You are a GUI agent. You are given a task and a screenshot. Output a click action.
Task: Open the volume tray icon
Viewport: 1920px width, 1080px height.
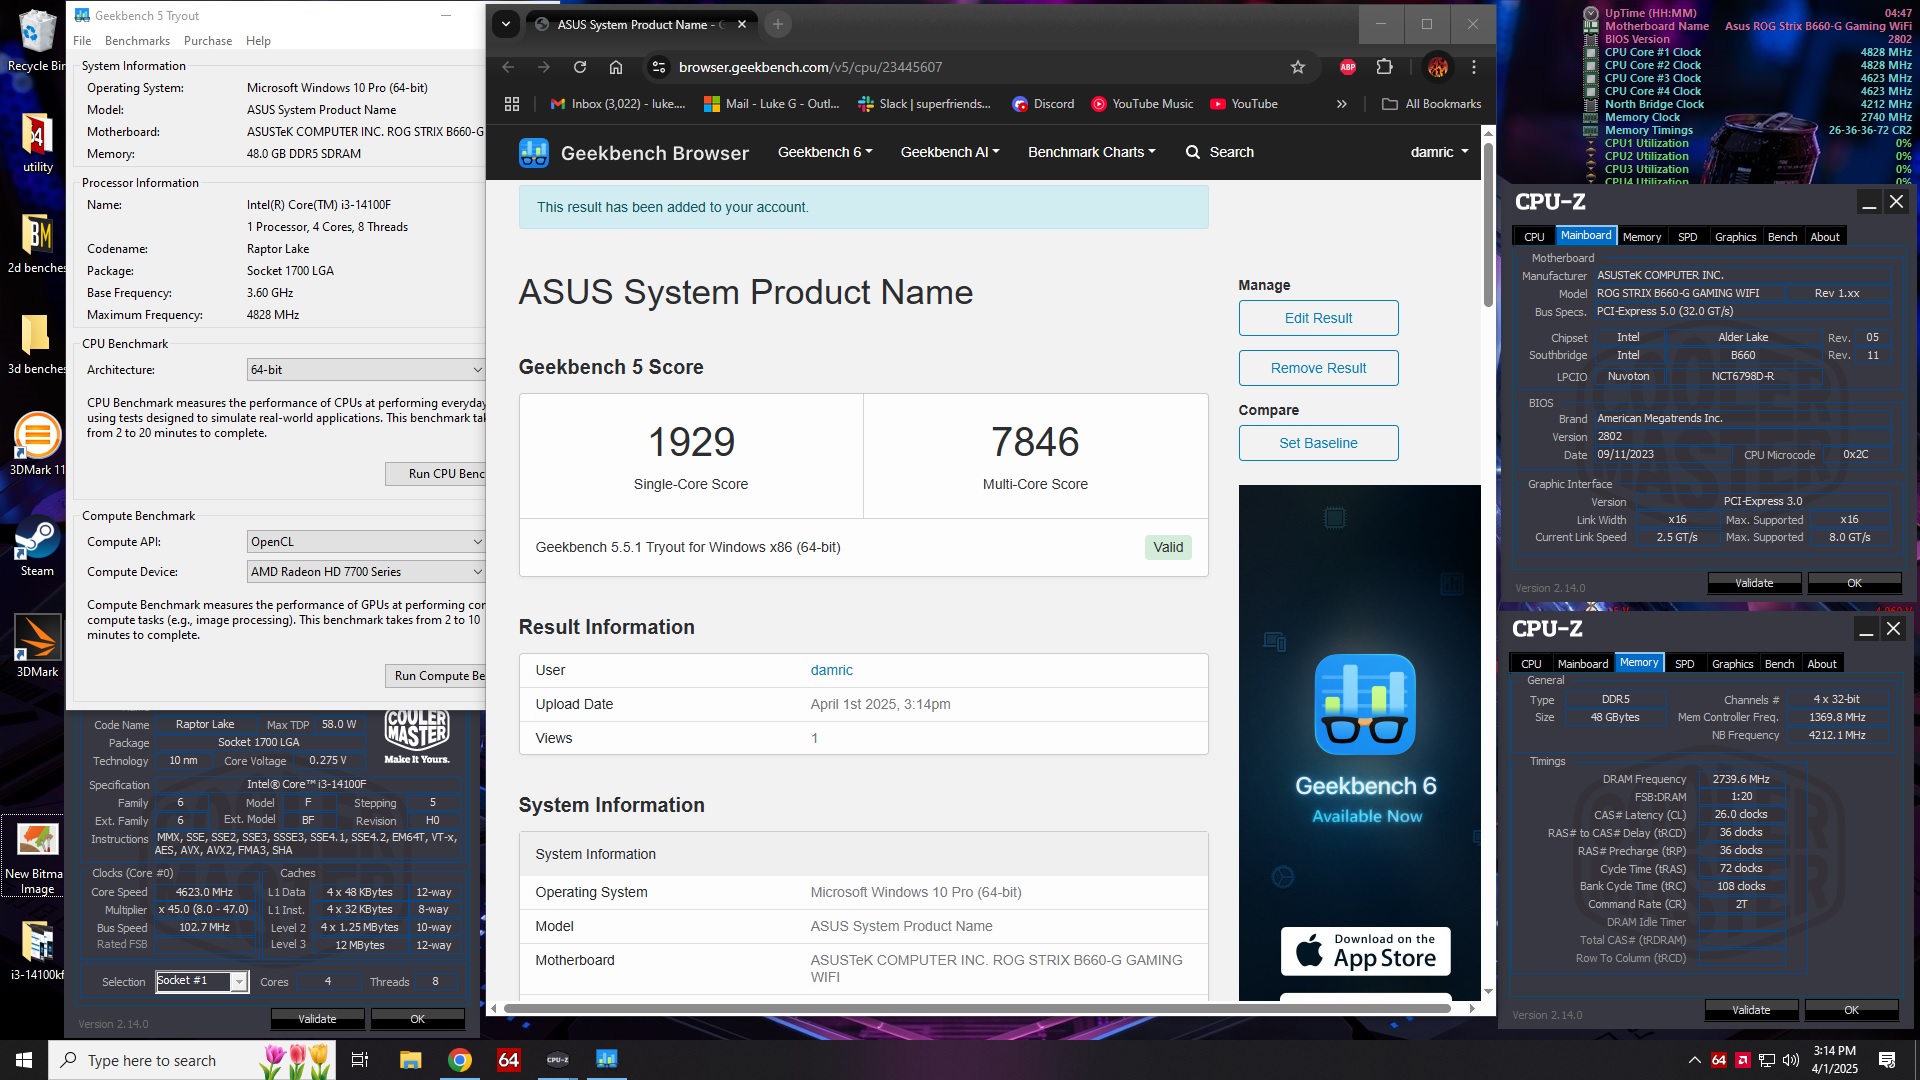1791,1060
